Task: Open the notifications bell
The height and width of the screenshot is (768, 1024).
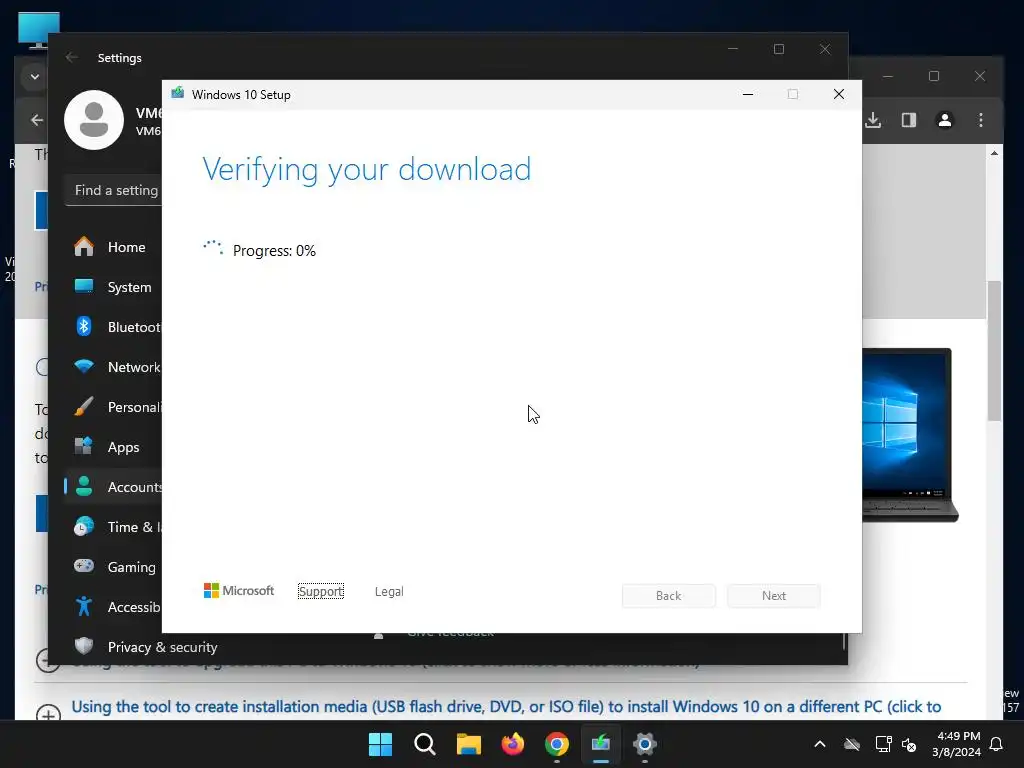Action: (x=997, y=744)
